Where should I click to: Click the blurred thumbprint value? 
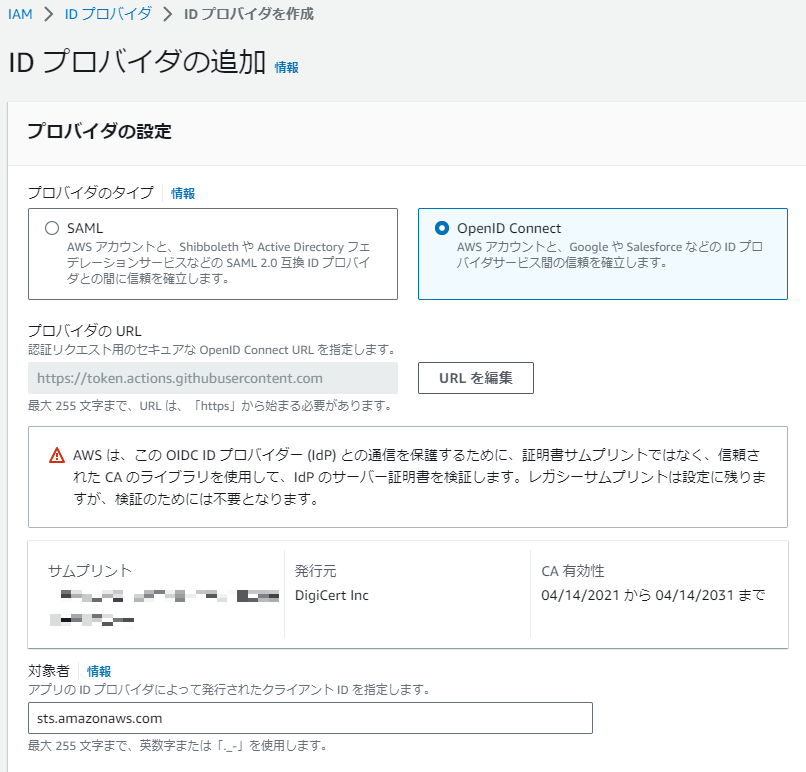[164, 608]
